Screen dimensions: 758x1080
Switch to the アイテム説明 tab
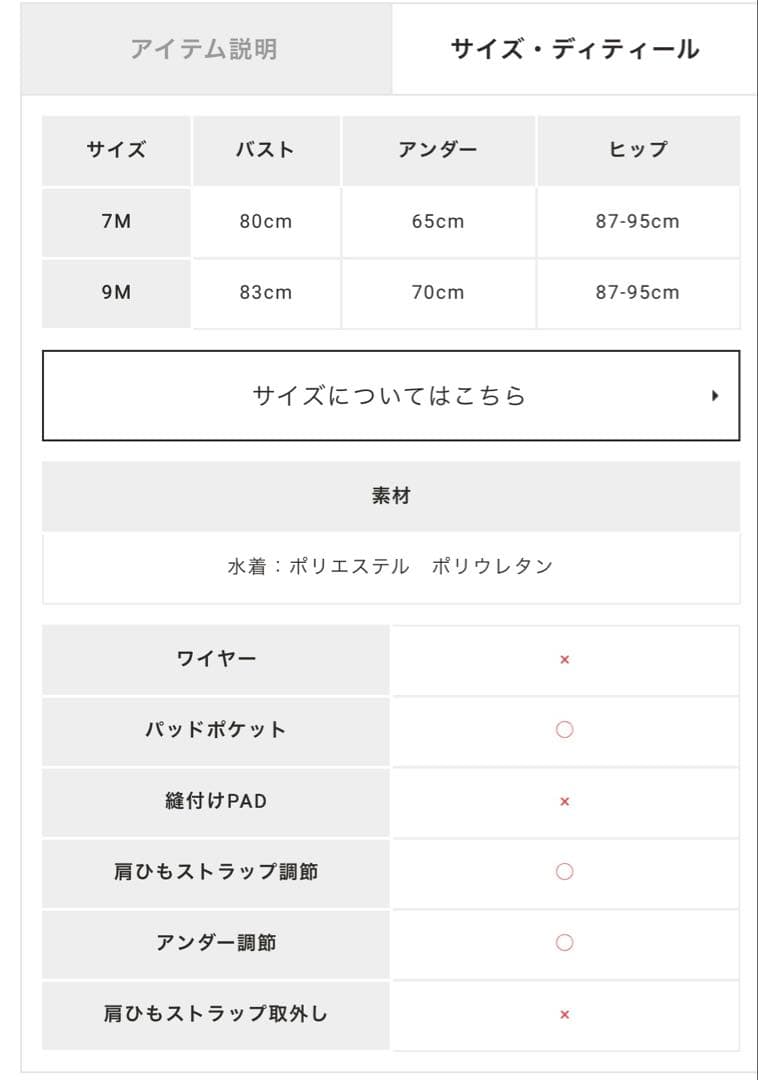pos(206,48)
